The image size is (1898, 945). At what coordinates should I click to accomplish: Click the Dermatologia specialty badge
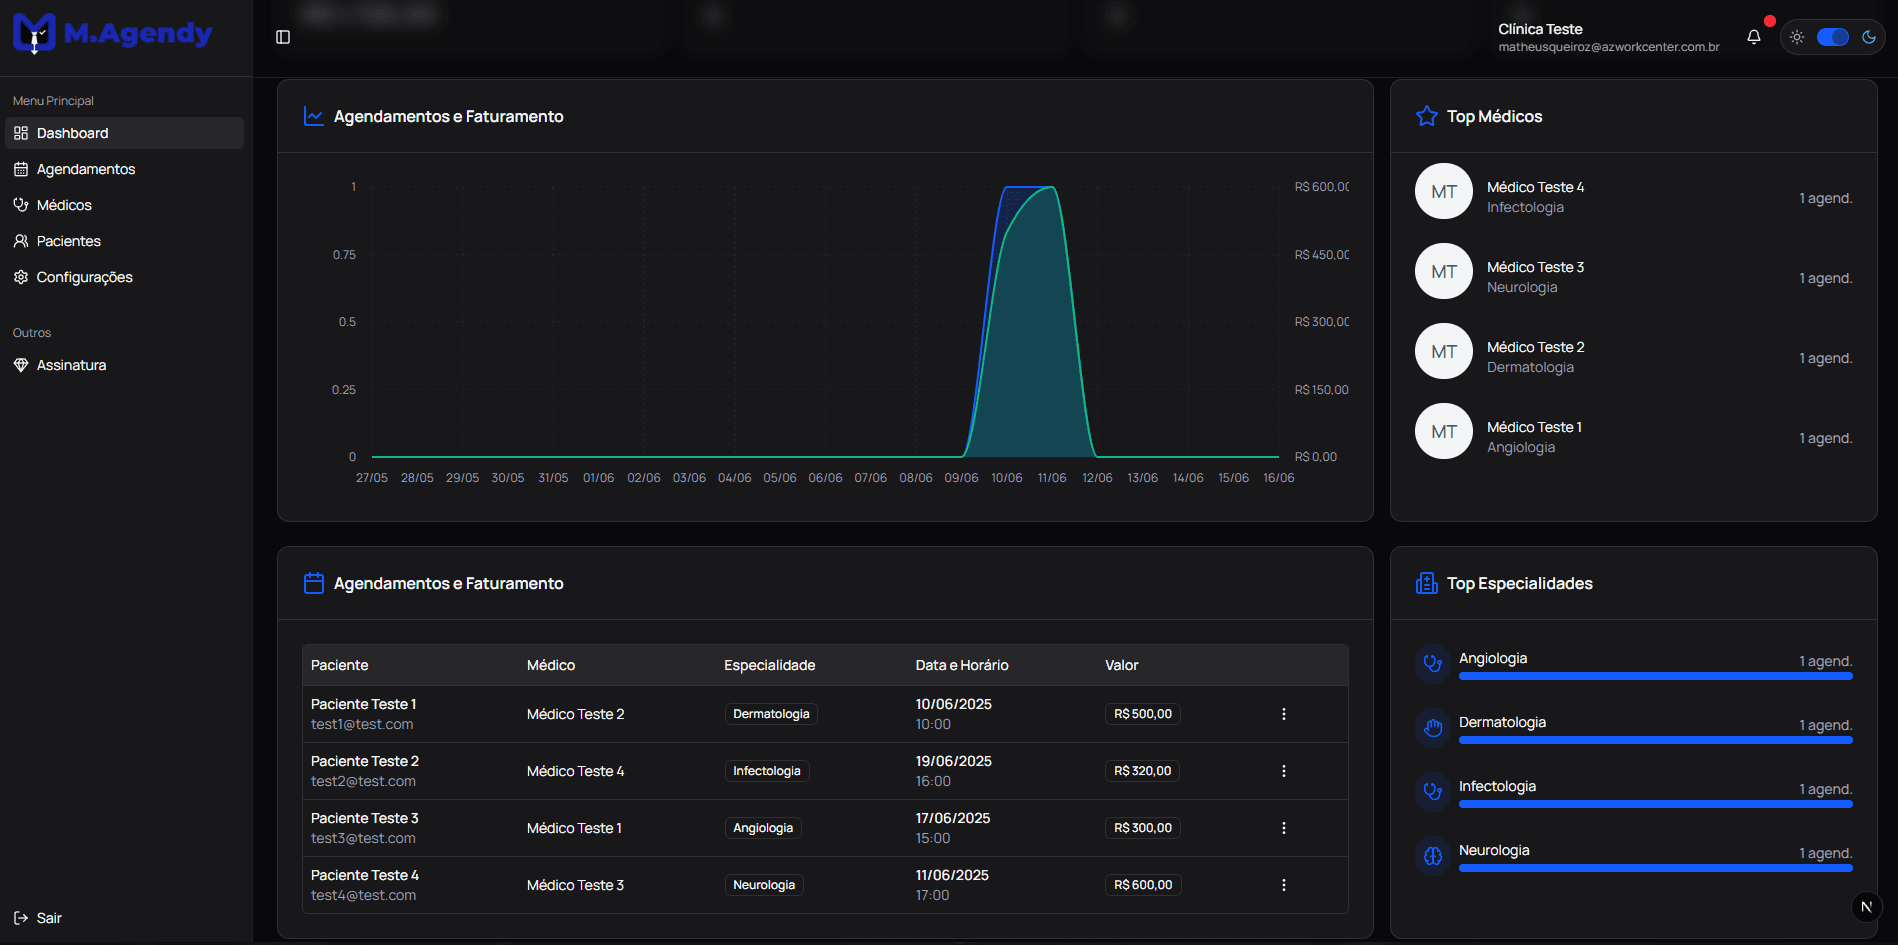click(770, 713)
